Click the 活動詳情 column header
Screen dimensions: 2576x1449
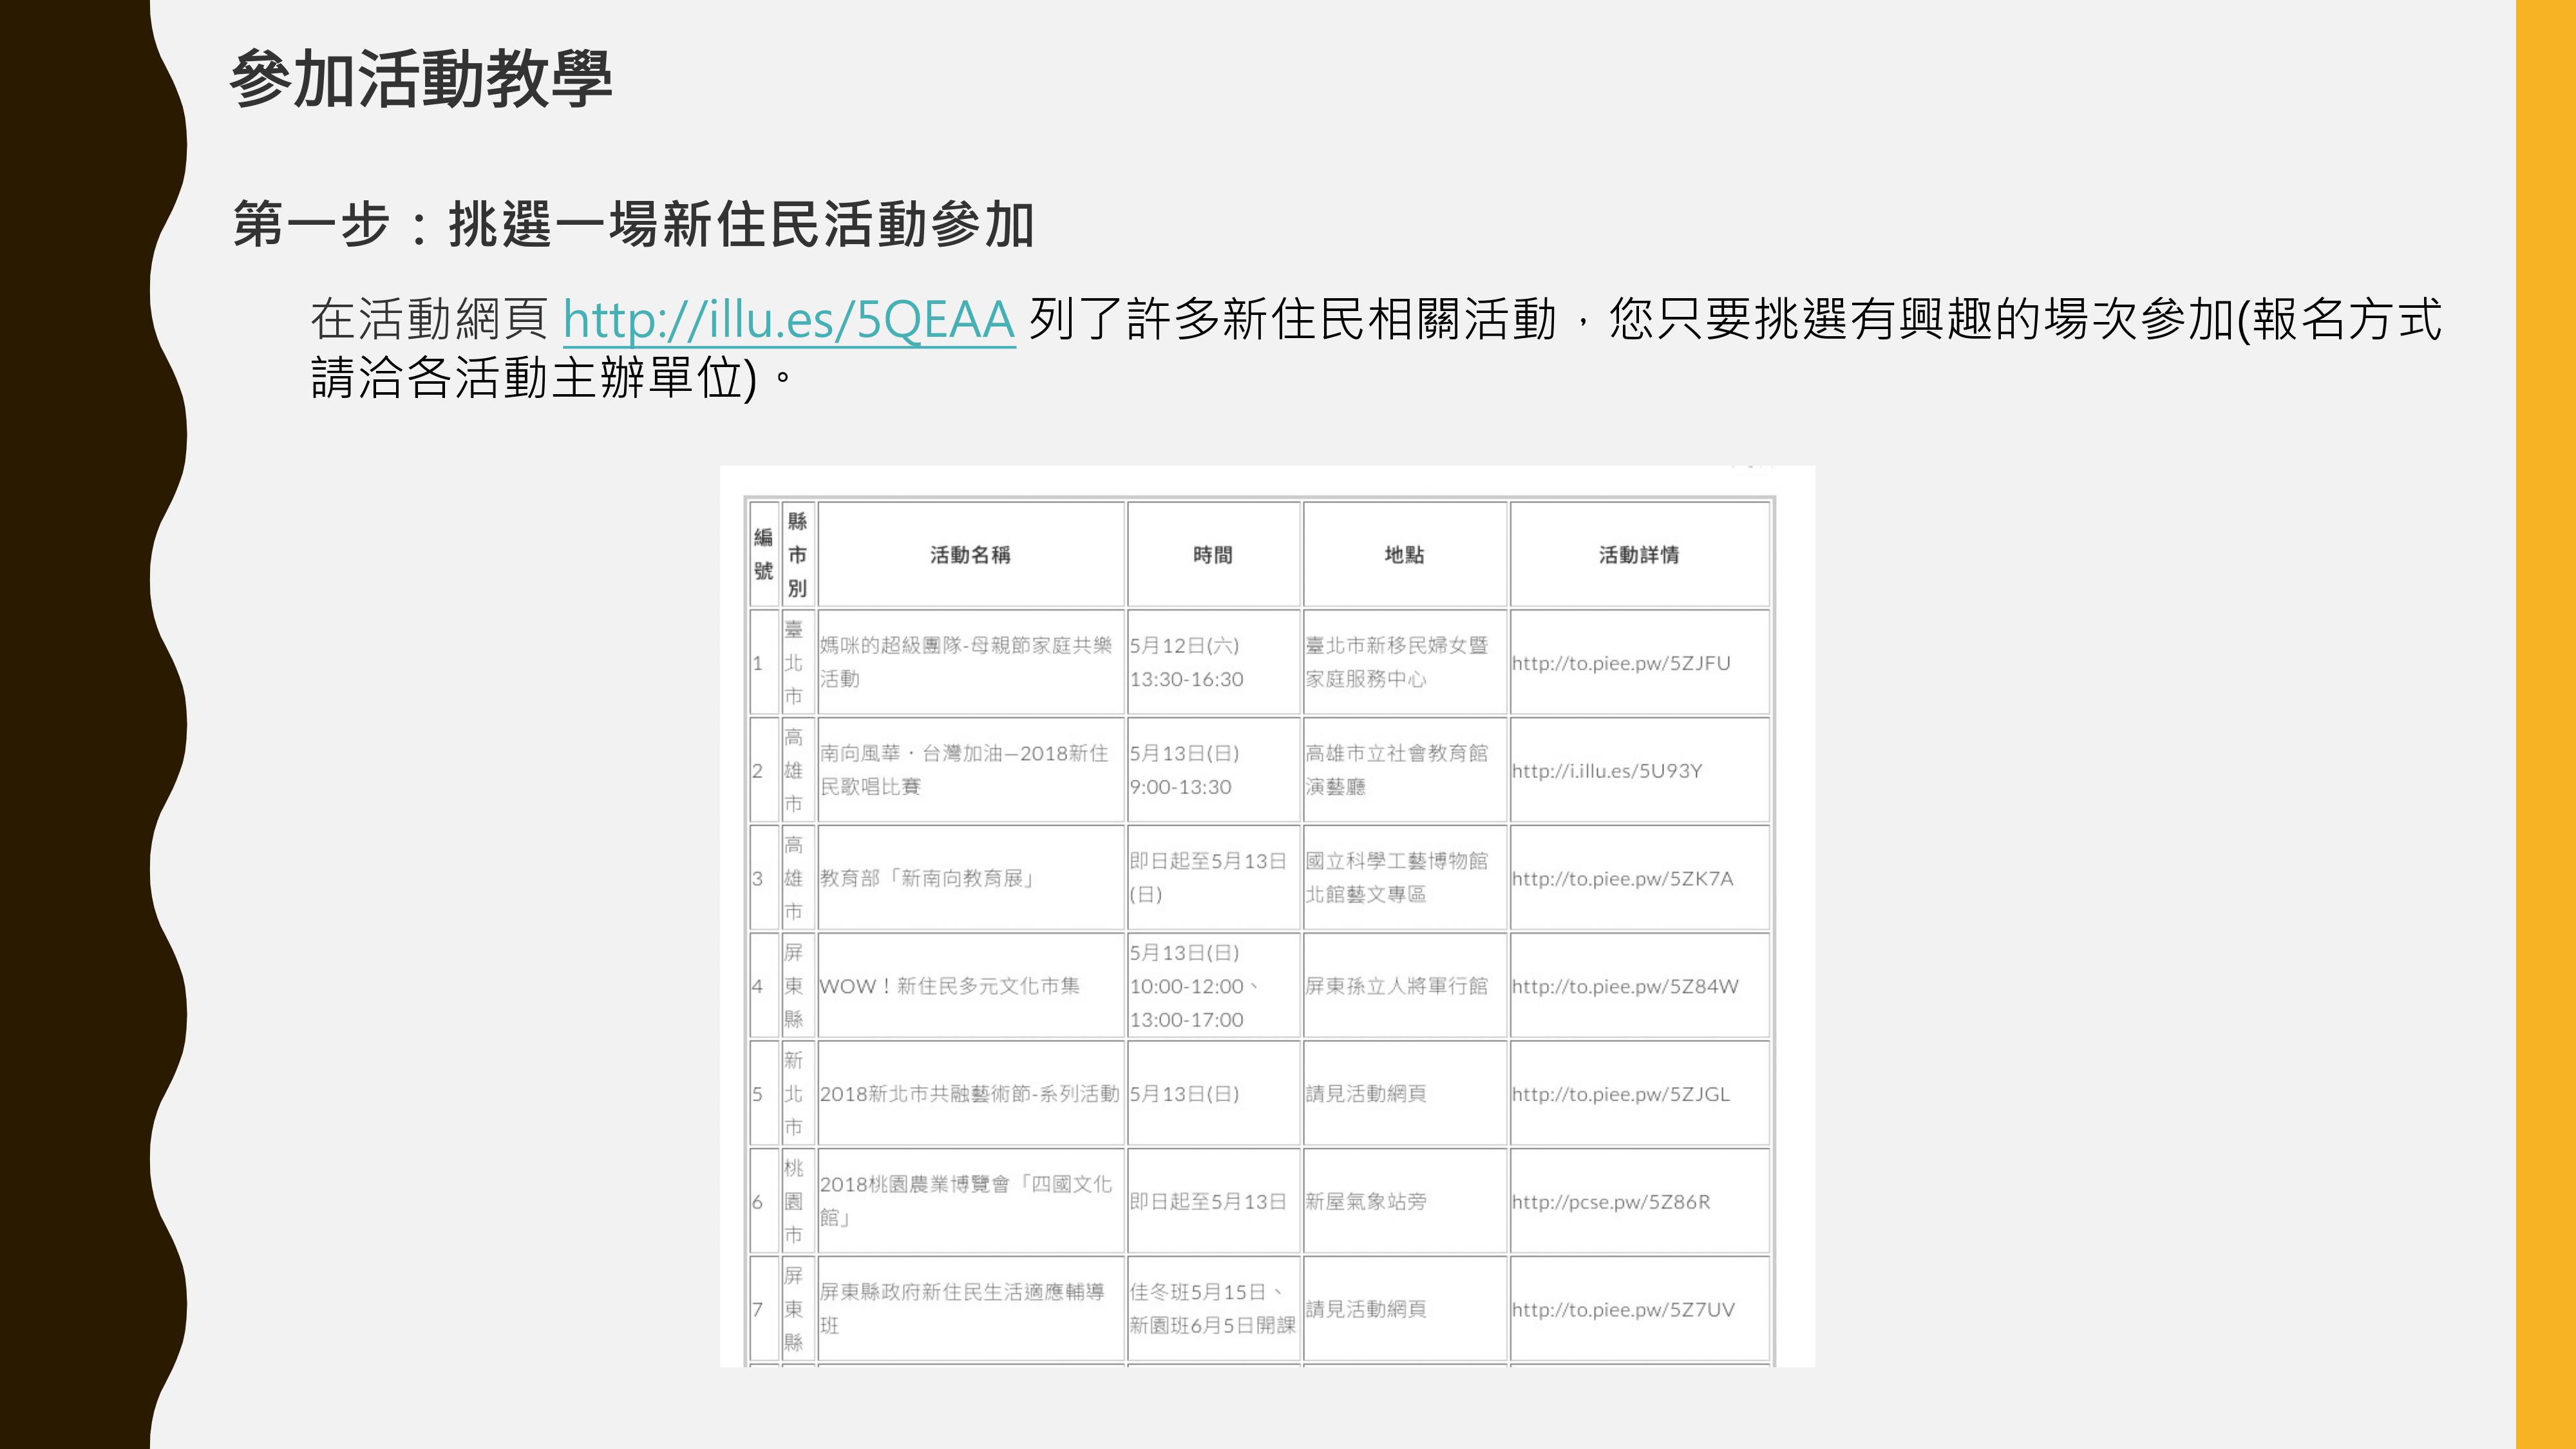tap(1638, 555)
